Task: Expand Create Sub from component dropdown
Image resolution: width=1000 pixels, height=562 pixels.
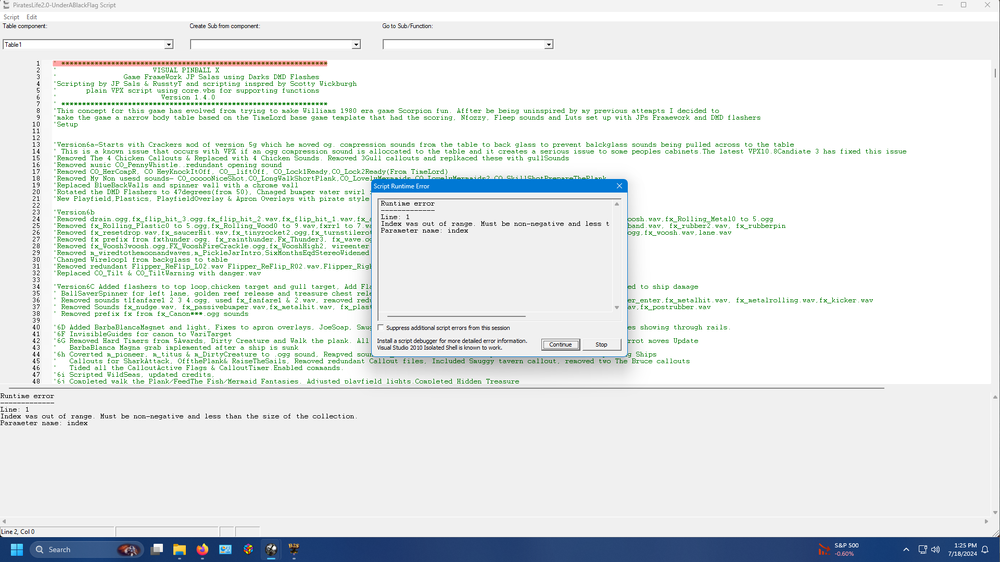Action: [x=356, y=44]
